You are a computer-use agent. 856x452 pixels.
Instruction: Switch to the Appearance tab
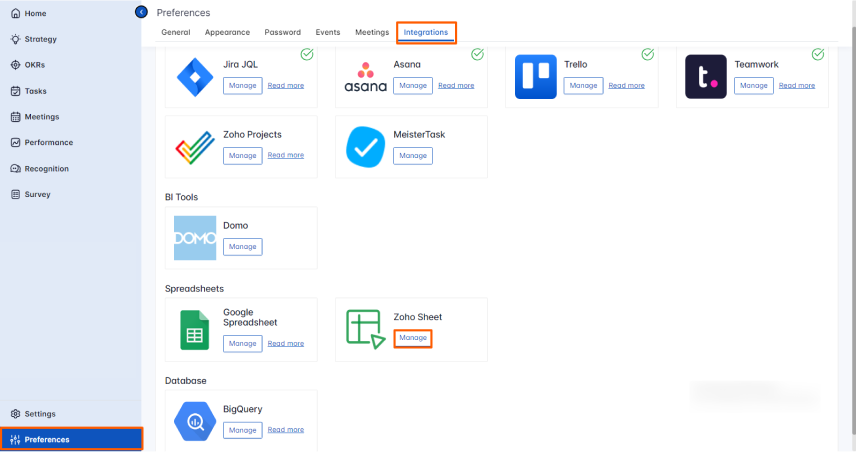(x=227, y=32)
